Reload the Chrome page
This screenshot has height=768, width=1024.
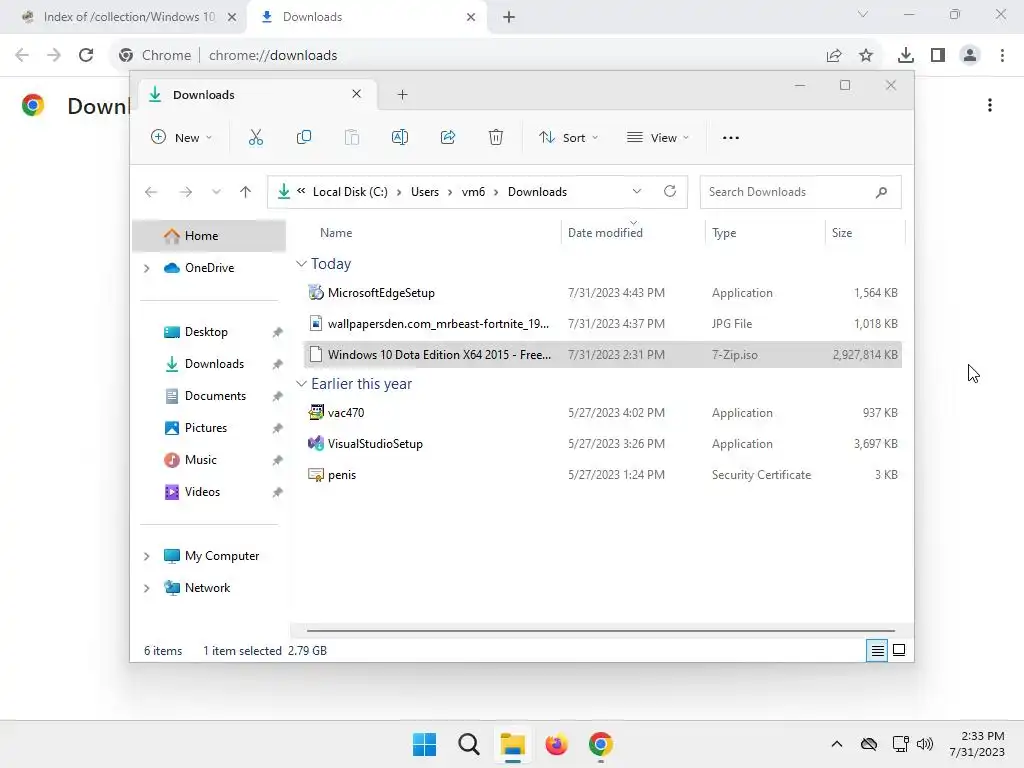click(86, 55)
